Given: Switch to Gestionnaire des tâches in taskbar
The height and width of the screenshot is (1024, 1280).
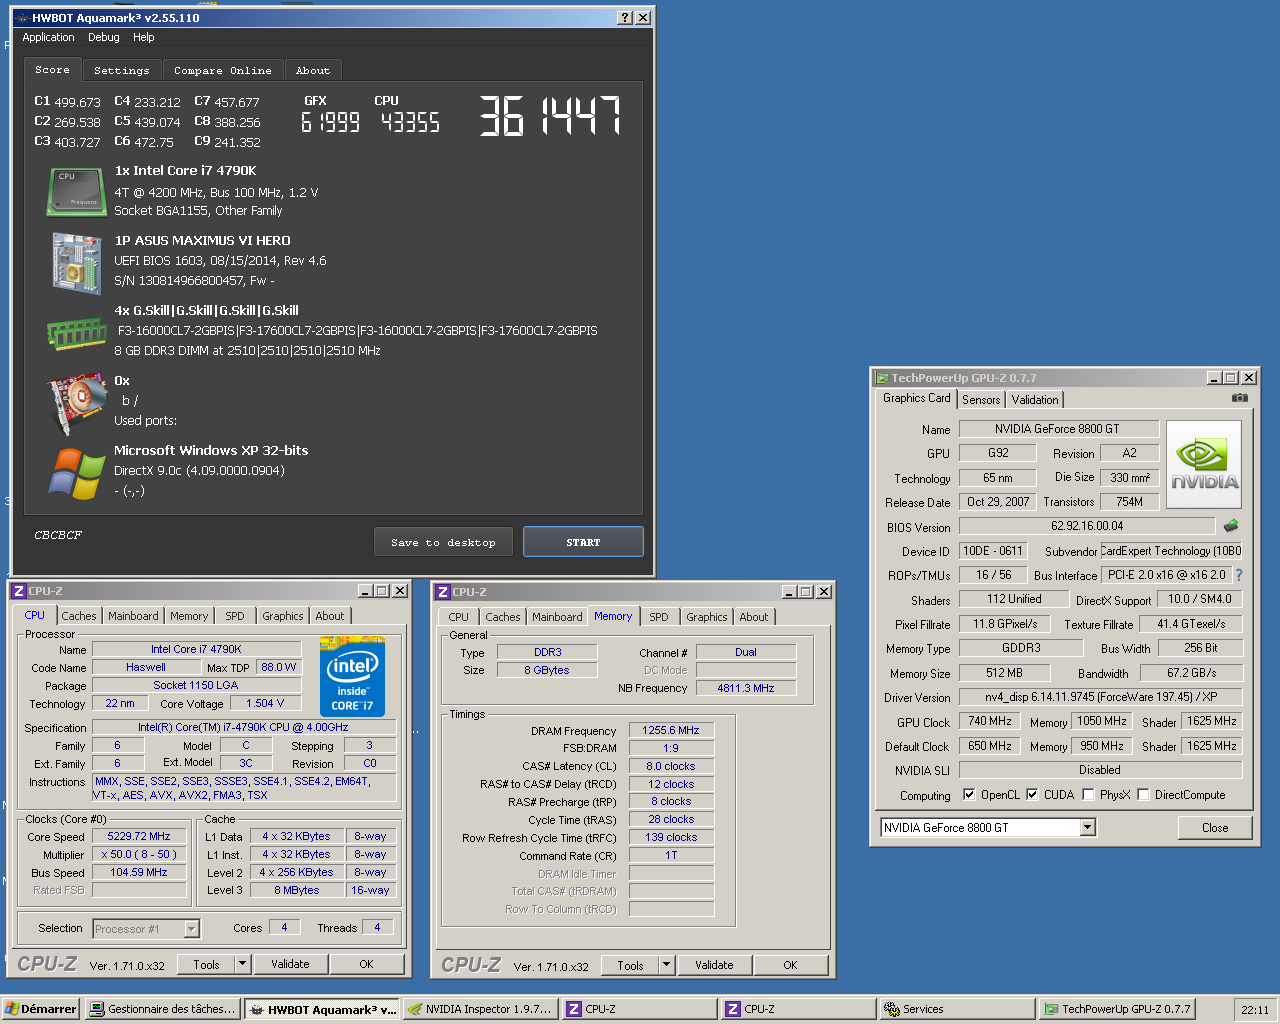Looking at the screenshot, I should 163,1009.
